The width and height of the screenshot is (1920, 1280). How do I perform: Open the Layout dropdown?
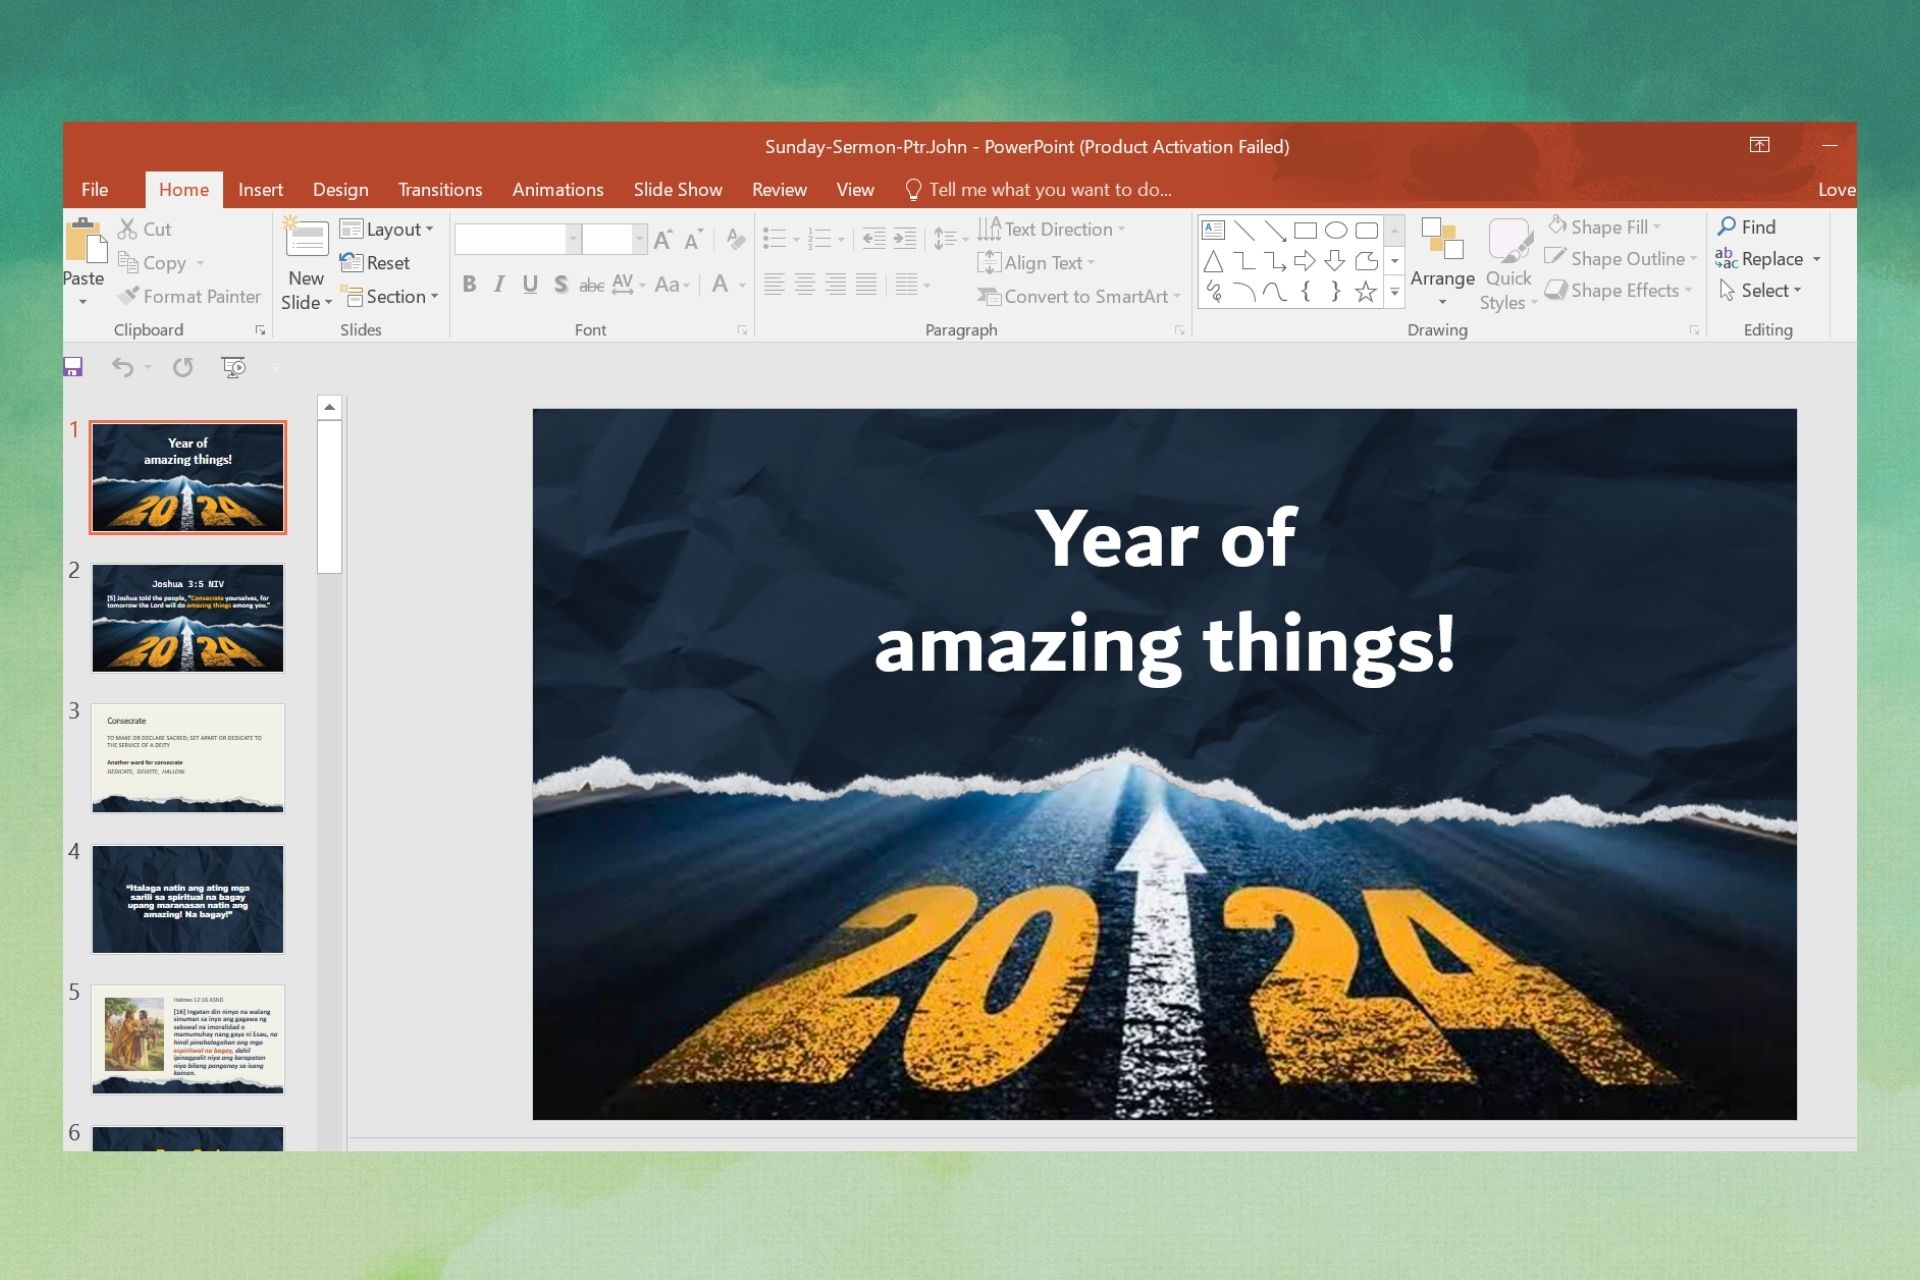click(388, 229)
